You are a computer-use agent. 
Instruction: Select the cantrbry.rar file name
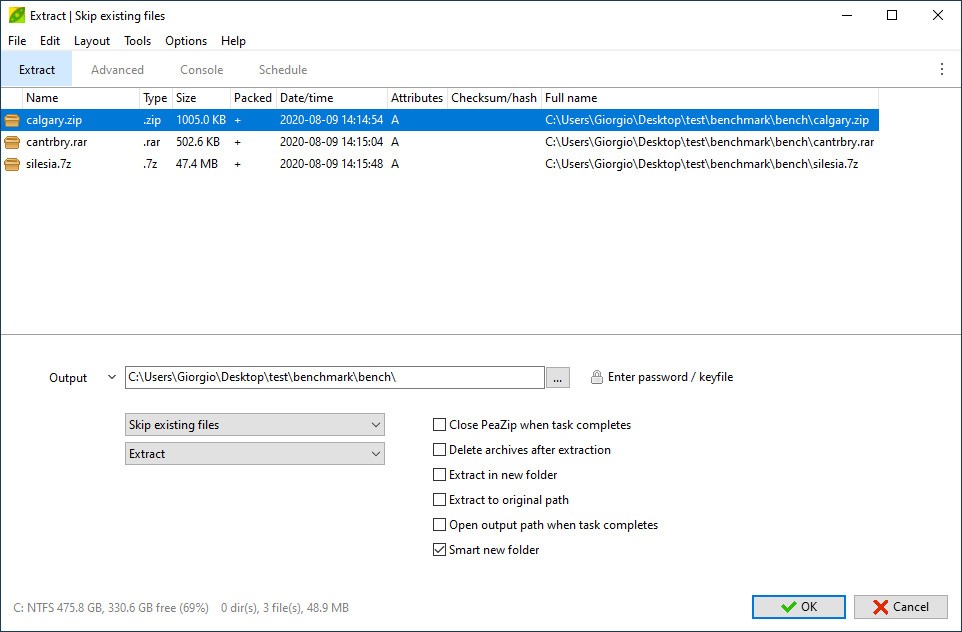[x=56, y=142]
